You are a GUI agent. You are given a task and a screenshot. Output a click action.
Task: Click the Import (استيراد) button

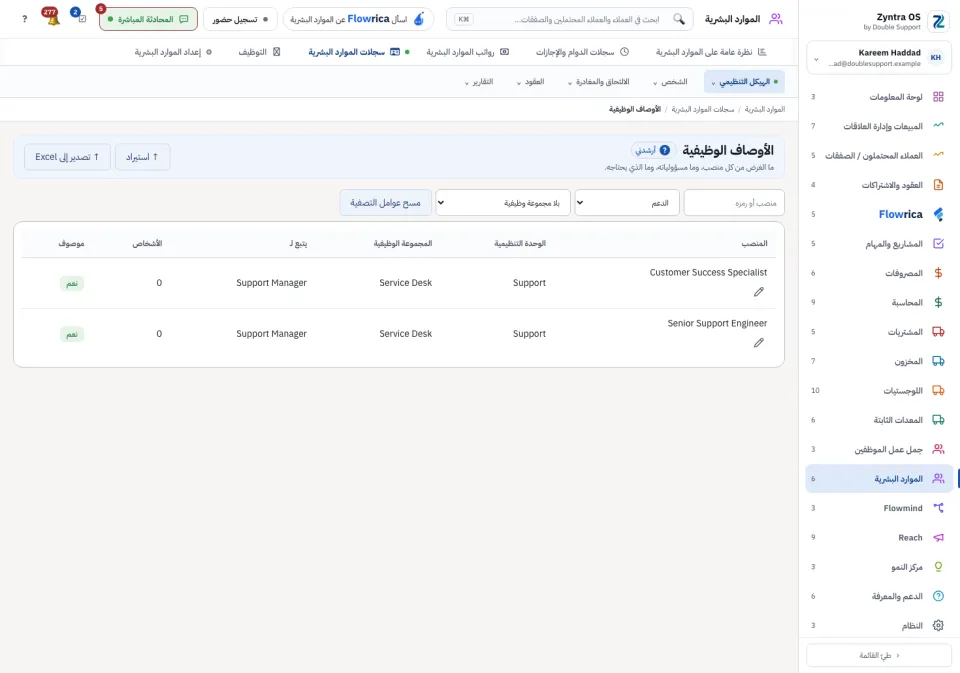coord(142,157)
